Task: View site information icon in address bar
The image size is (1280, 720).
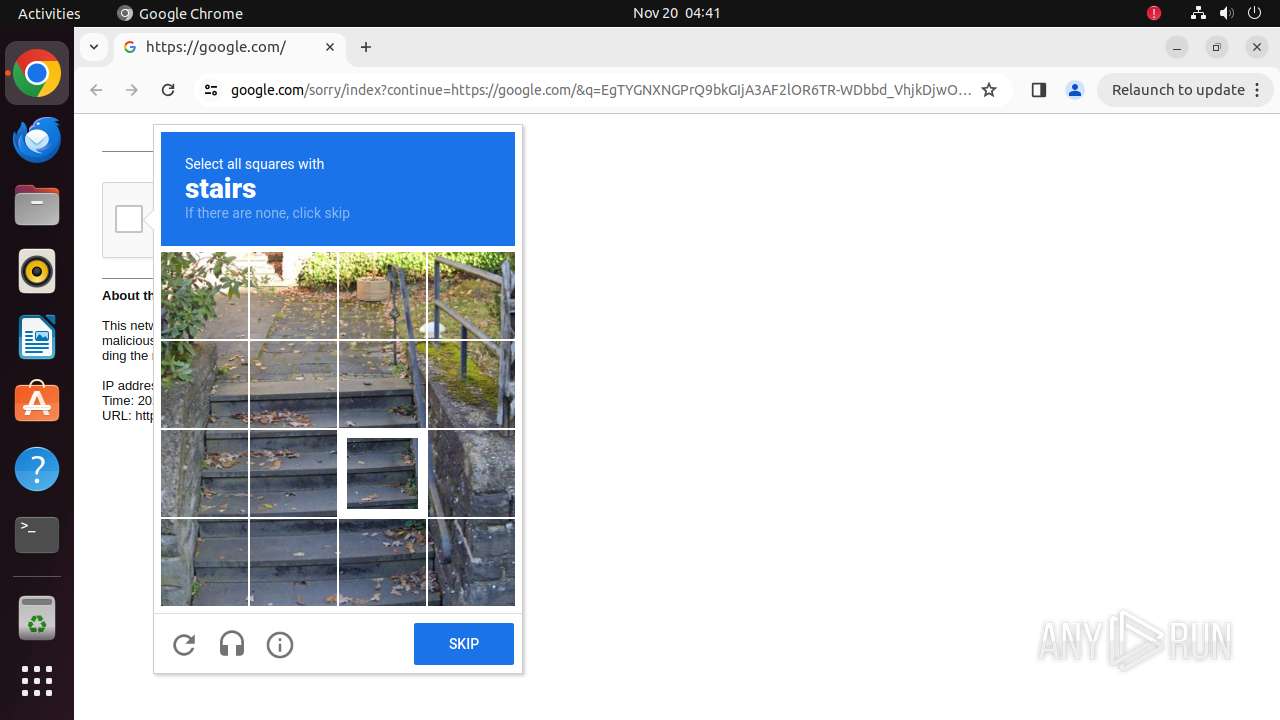Action: click(210, 90)
